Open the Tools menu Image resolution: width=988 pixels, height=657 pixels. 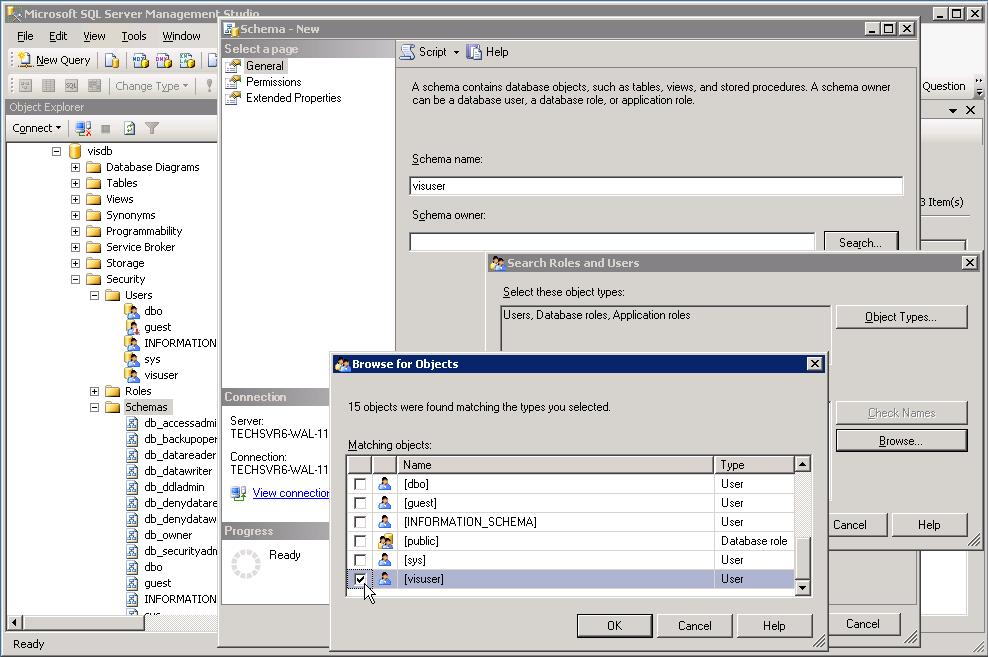pyautogui.click(x=134, y=36)
